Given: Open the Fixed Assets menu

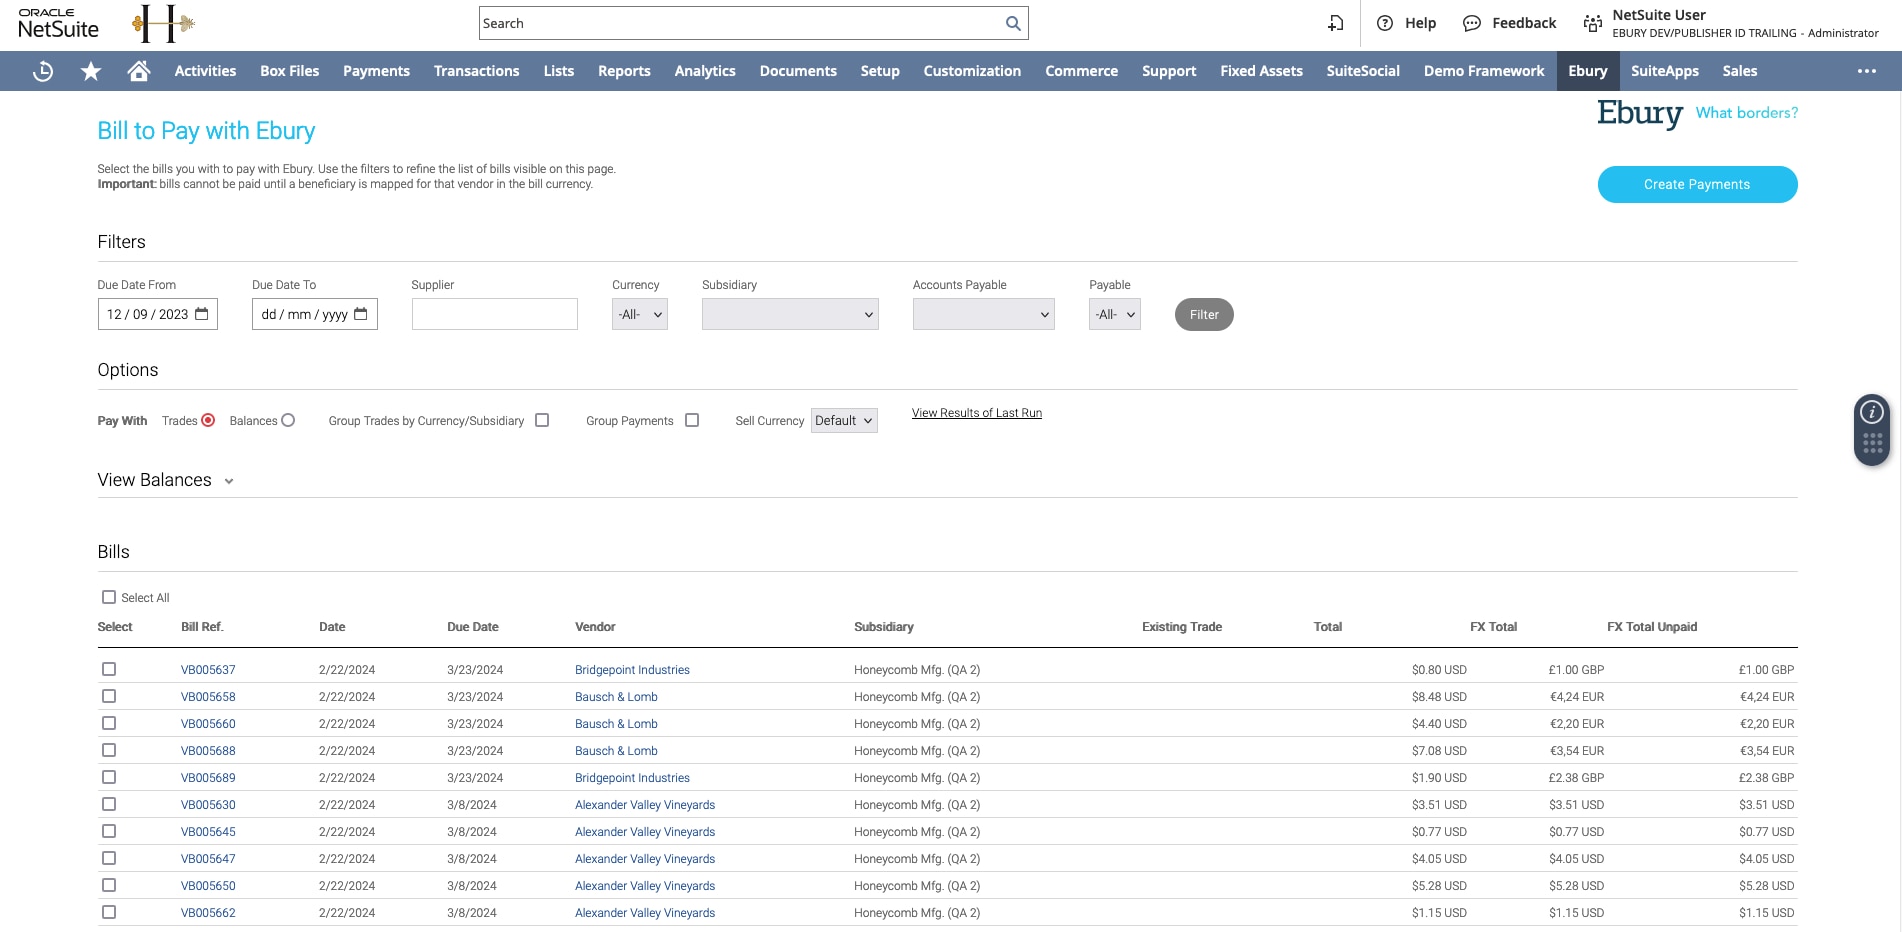Looking at the screenshot, I should [1261, 71].
